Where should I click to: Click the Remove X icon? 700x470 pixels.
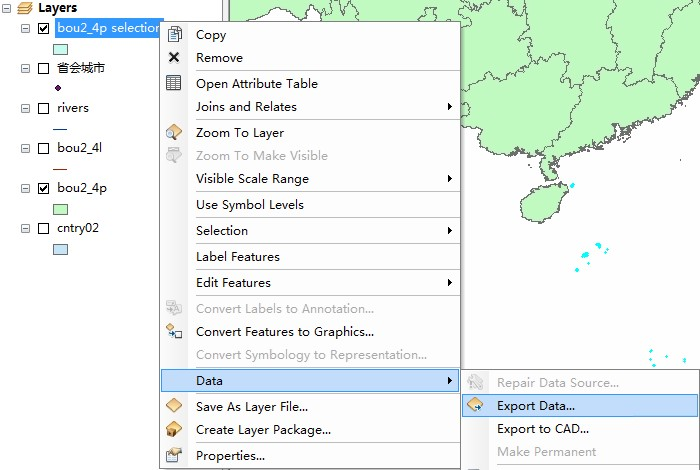click(174, 58)
